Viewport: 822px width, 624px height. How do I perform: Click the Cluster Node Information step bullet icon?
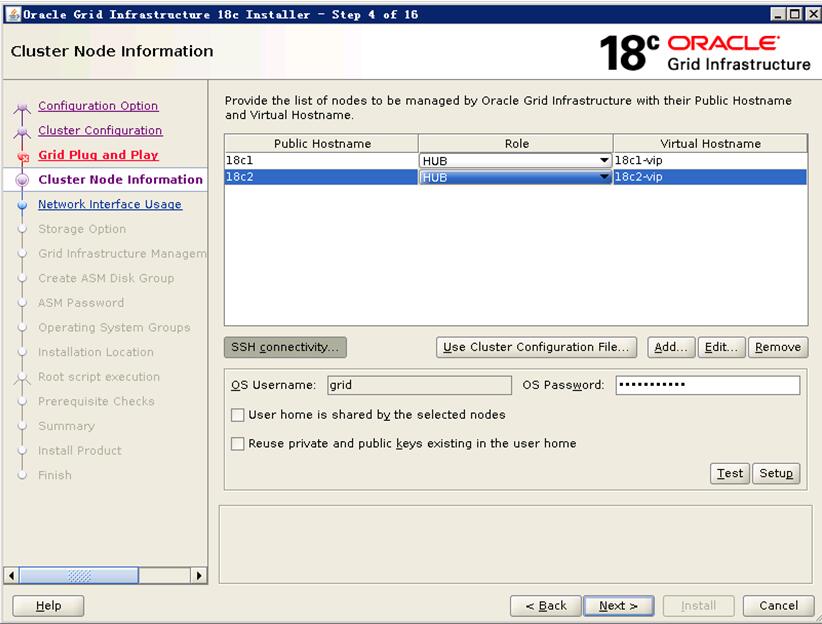tap(22, 180)
